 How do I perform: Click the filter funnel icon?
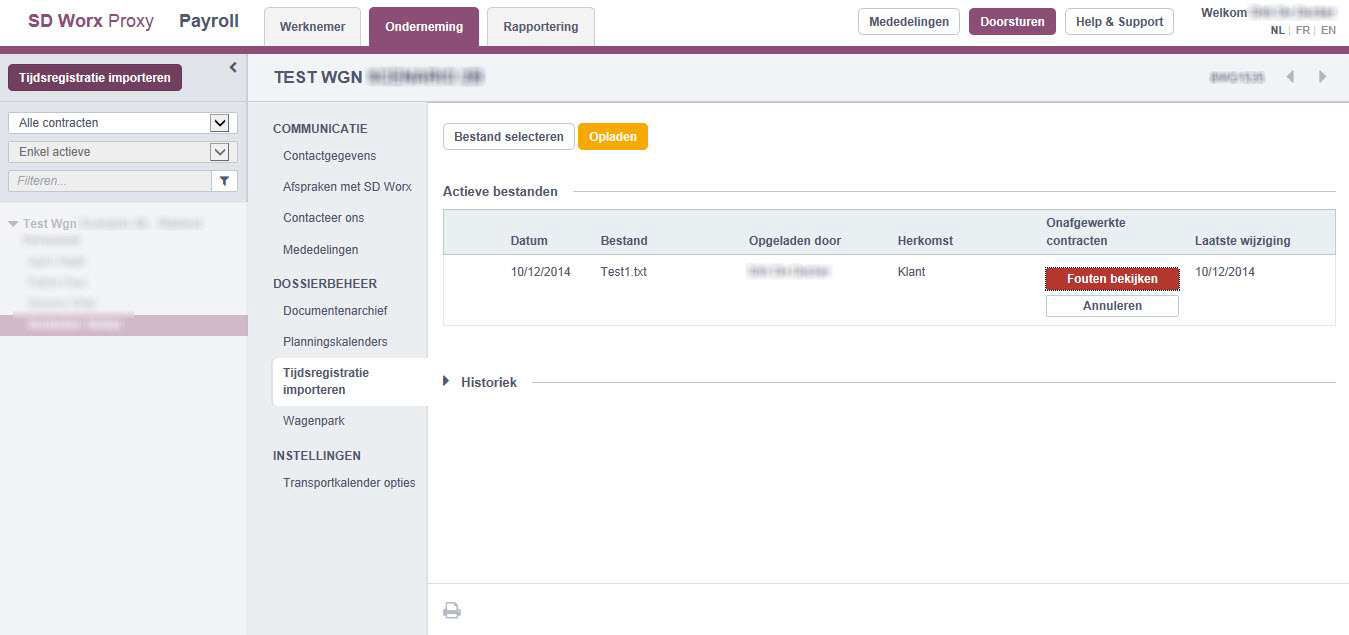click(x=224, y=181)
